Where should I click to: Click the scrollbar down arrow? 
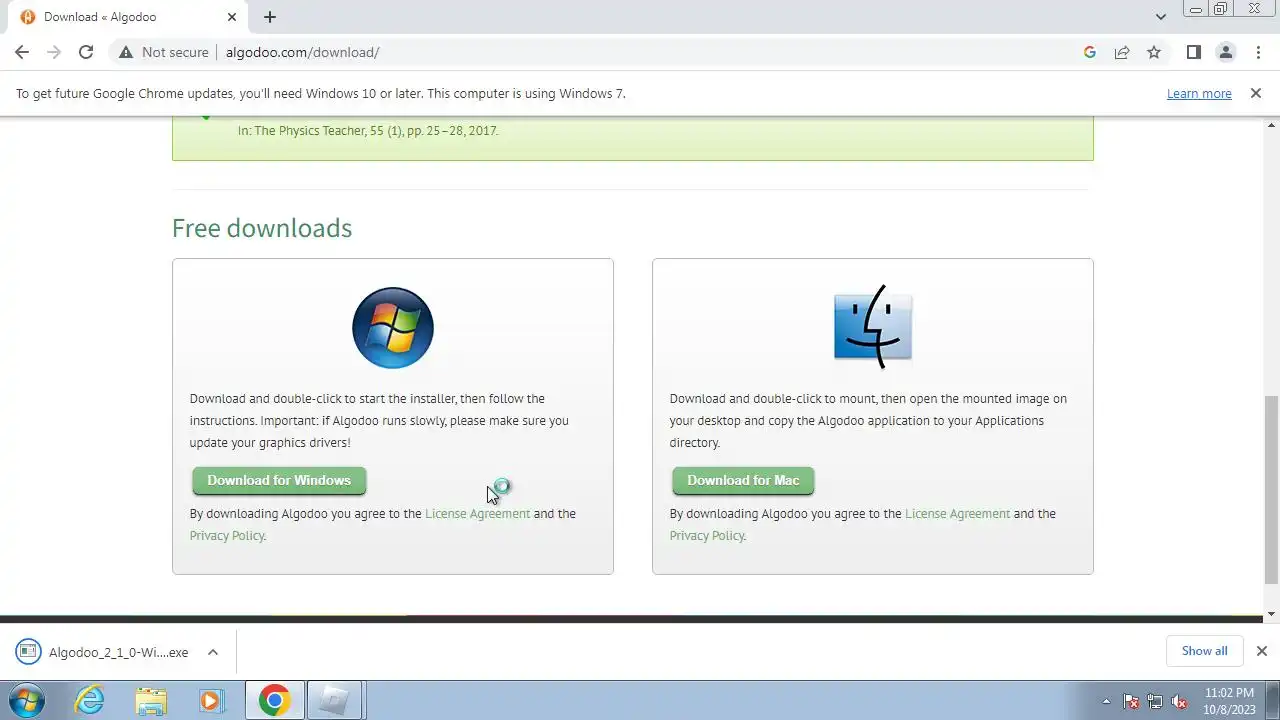[1271, 613]
